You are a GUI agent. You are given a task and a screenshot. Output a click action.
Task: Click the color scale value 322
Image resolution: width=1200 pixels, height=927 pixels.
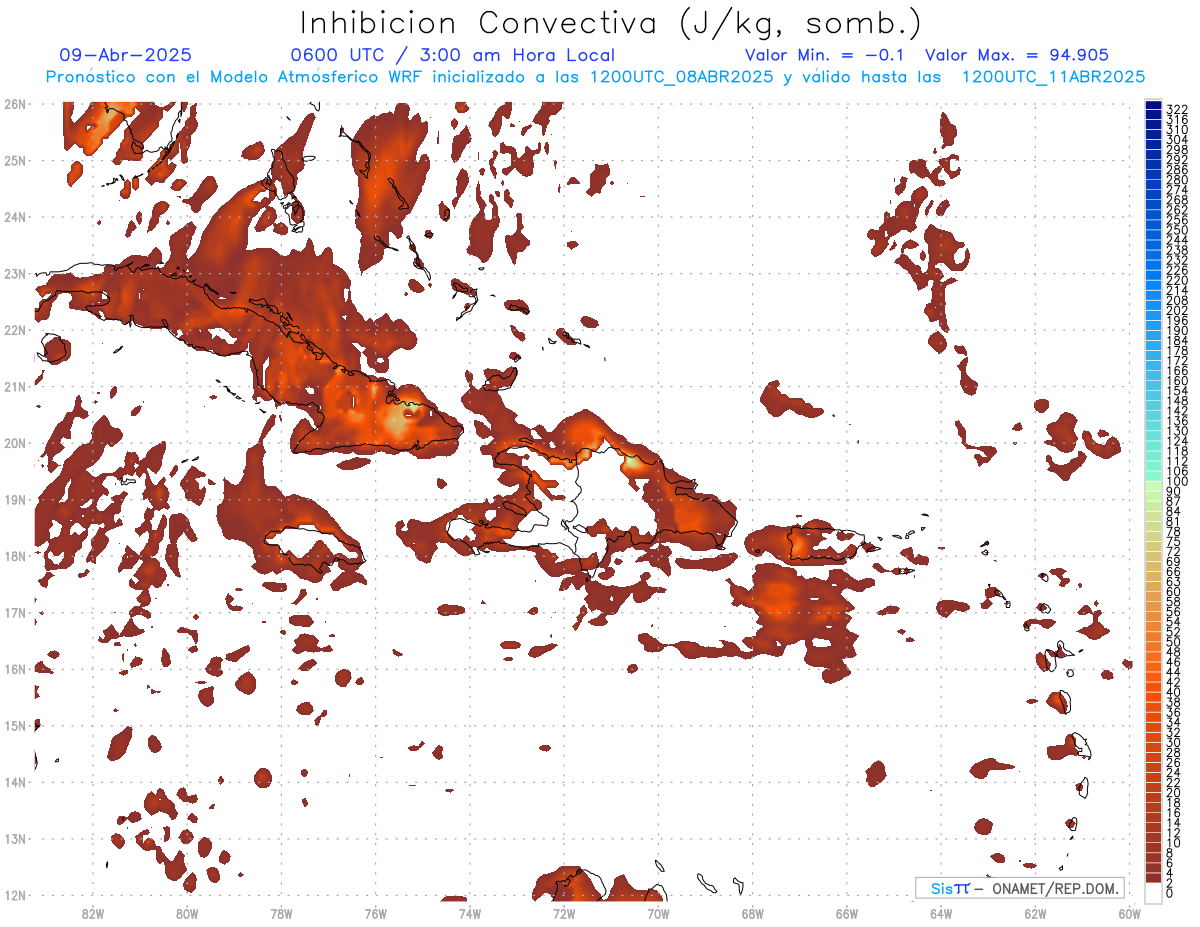pyautogui.click(x=1177, y=110)
